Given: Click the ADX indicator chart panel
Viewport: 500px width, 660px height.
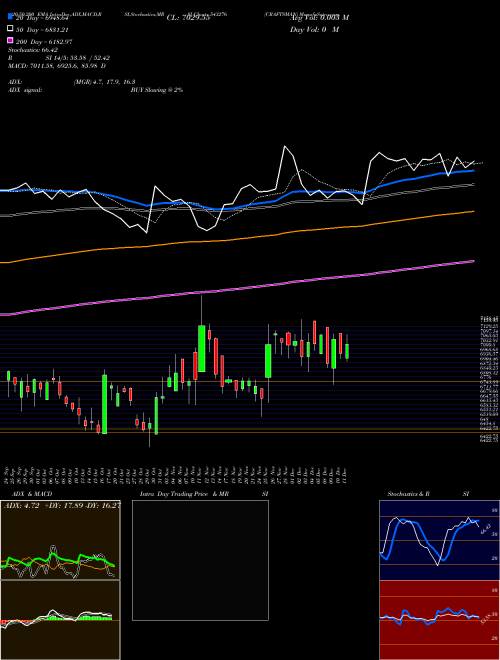Looking at the screenshot, I should (x=60, y=540).
